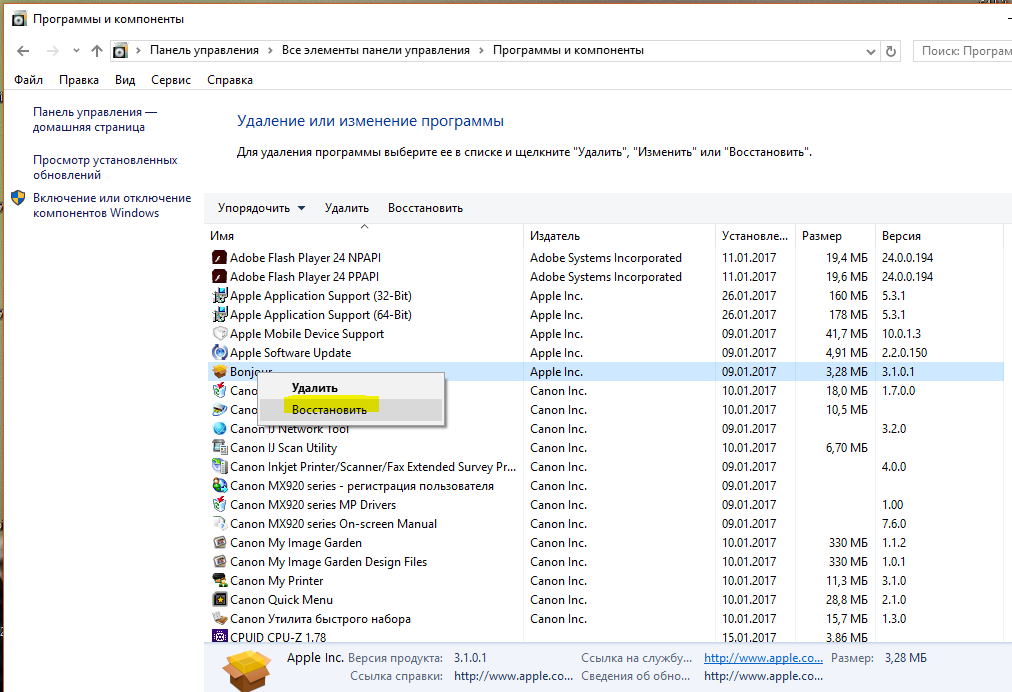1012x692 pixels.
Task: Click the Canon Утилита быстрого набора icon
Action: click(219, 618)
